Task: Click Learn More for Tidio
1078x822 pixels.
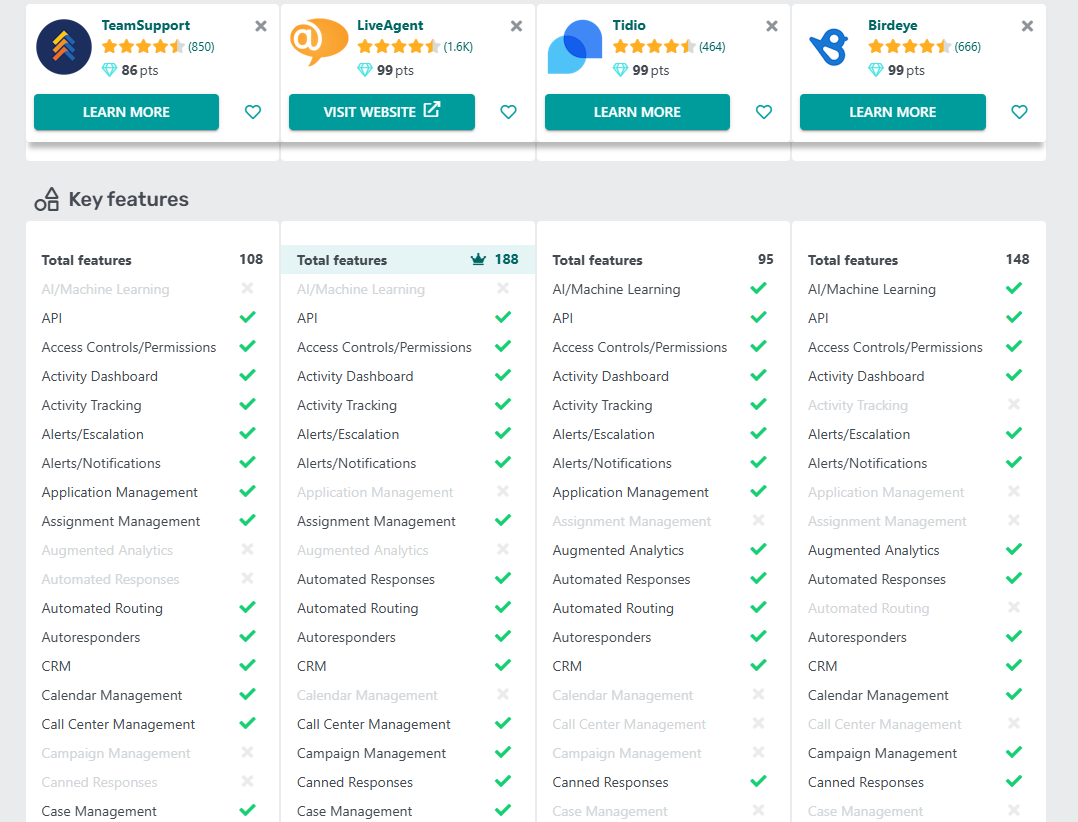Action: [x=637, y=112]
